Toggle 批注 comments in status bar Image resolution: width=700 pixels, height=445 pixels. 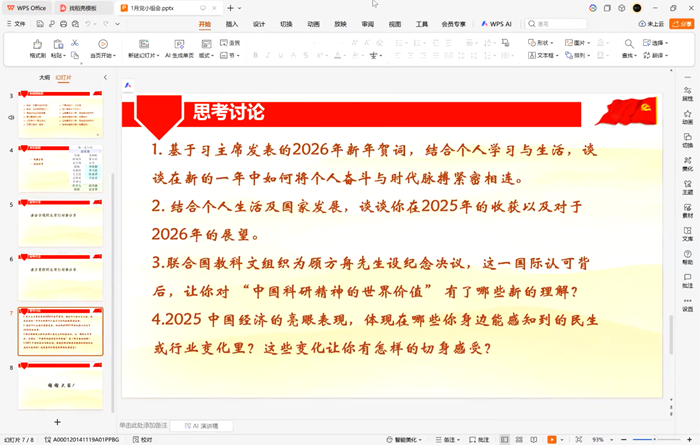481,439
